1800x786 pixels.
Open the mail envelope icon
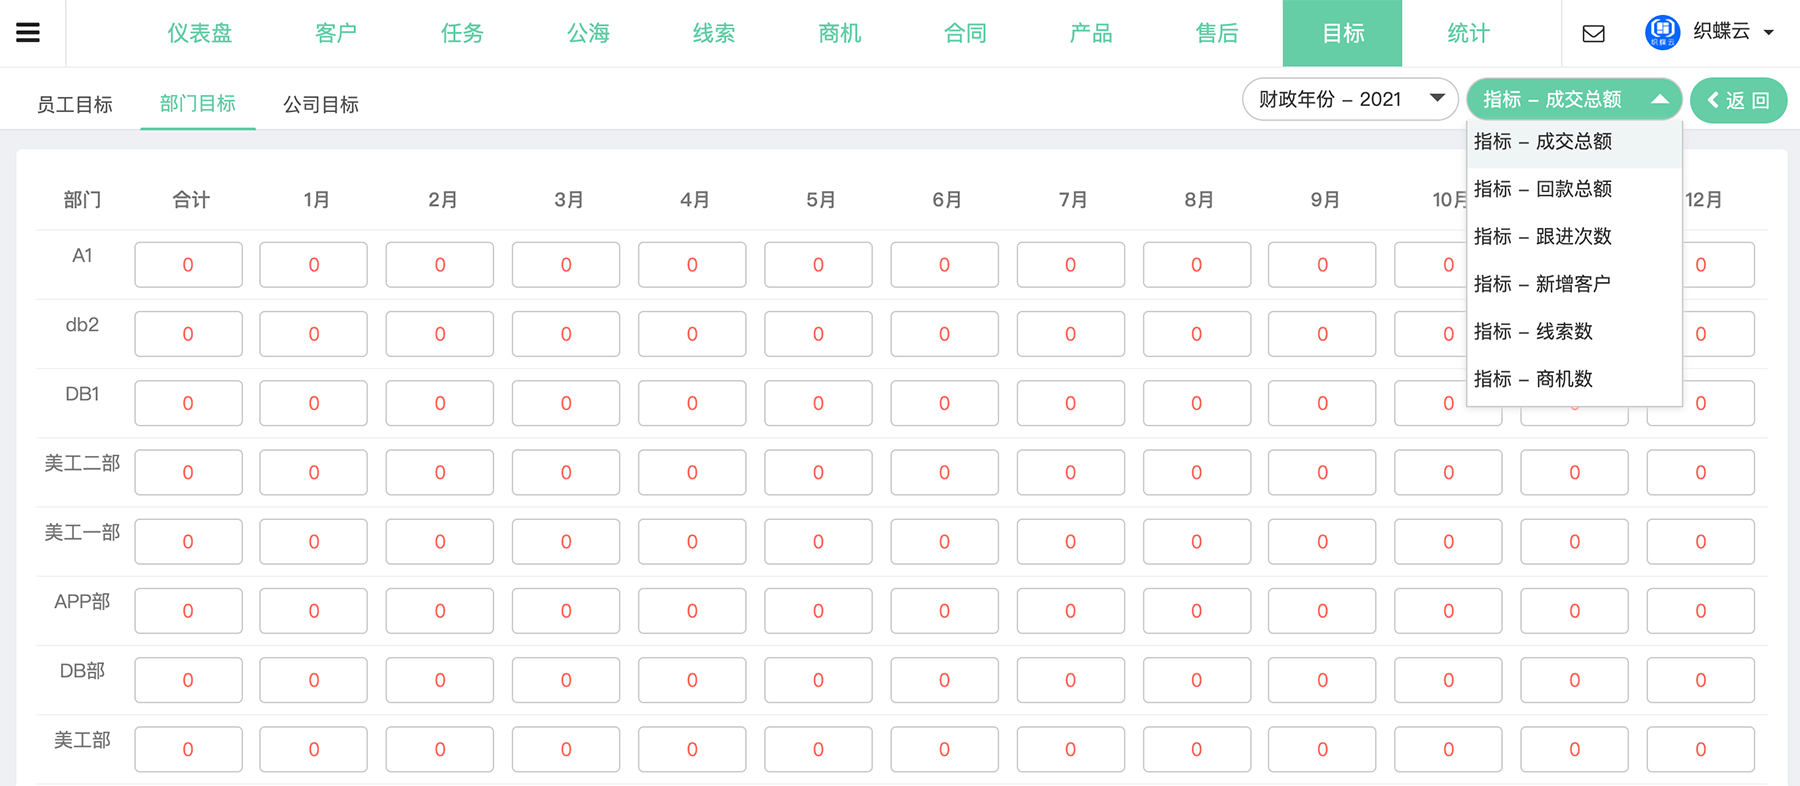pyautogui.click(x=1594, y=34)
